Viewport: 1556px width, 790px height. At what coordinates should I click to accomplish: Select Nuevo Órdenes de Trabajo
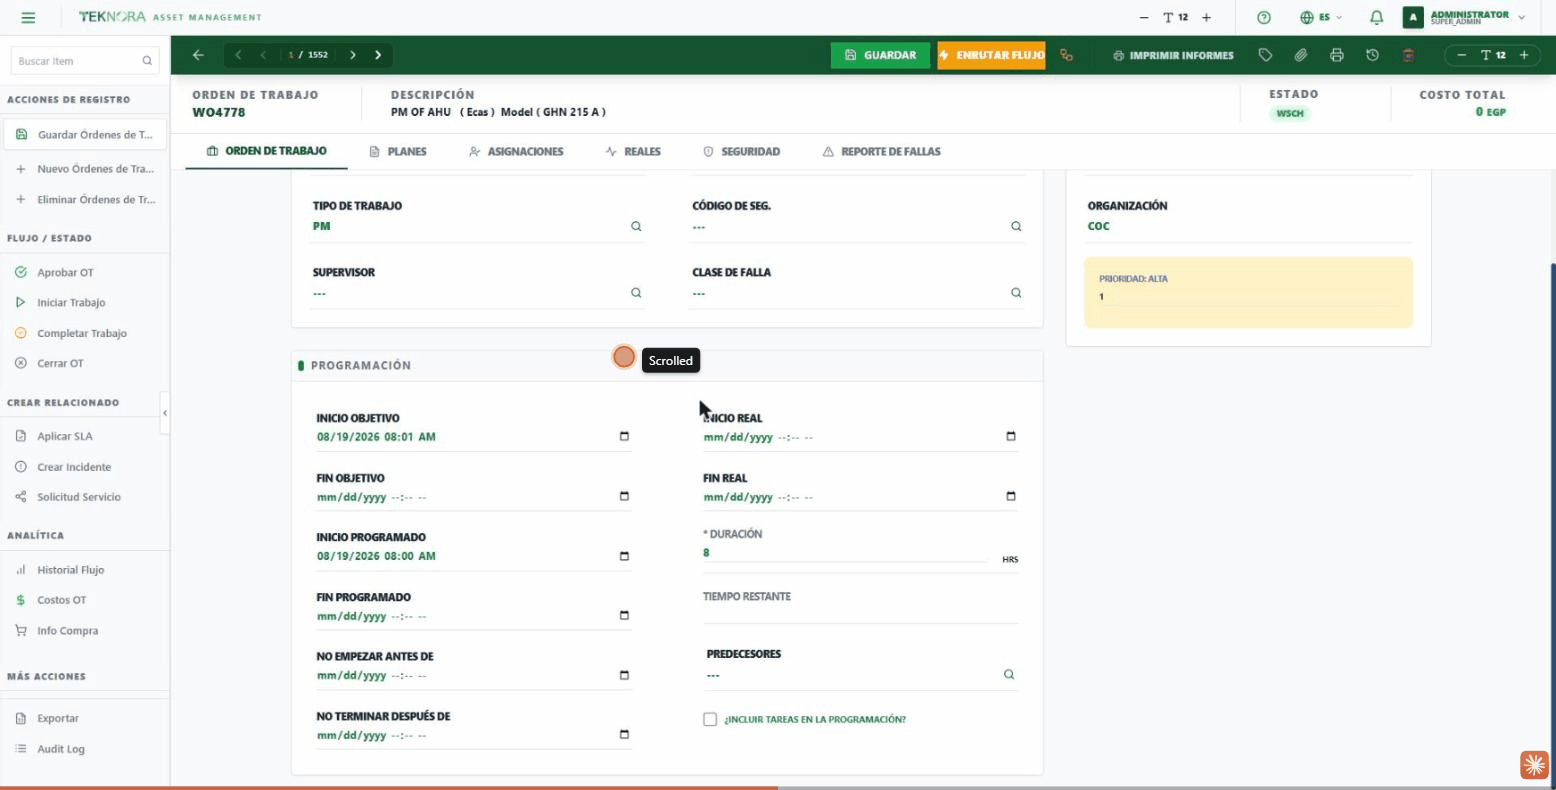[x=85, y=169]
